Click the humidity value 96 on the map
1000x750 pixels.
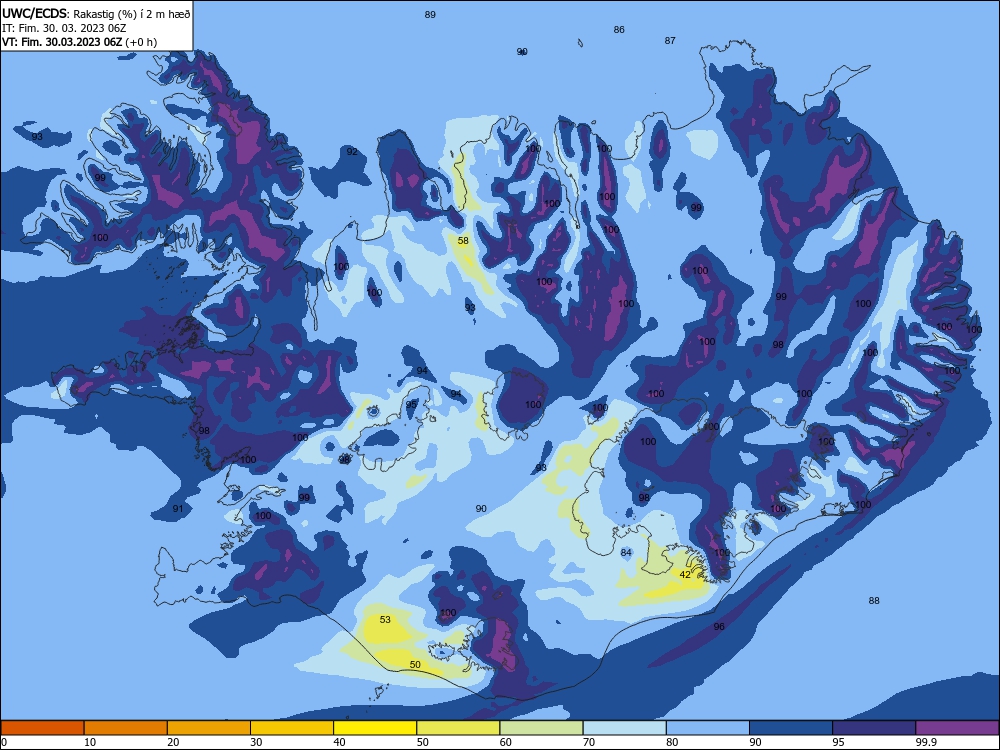point(719,627)
